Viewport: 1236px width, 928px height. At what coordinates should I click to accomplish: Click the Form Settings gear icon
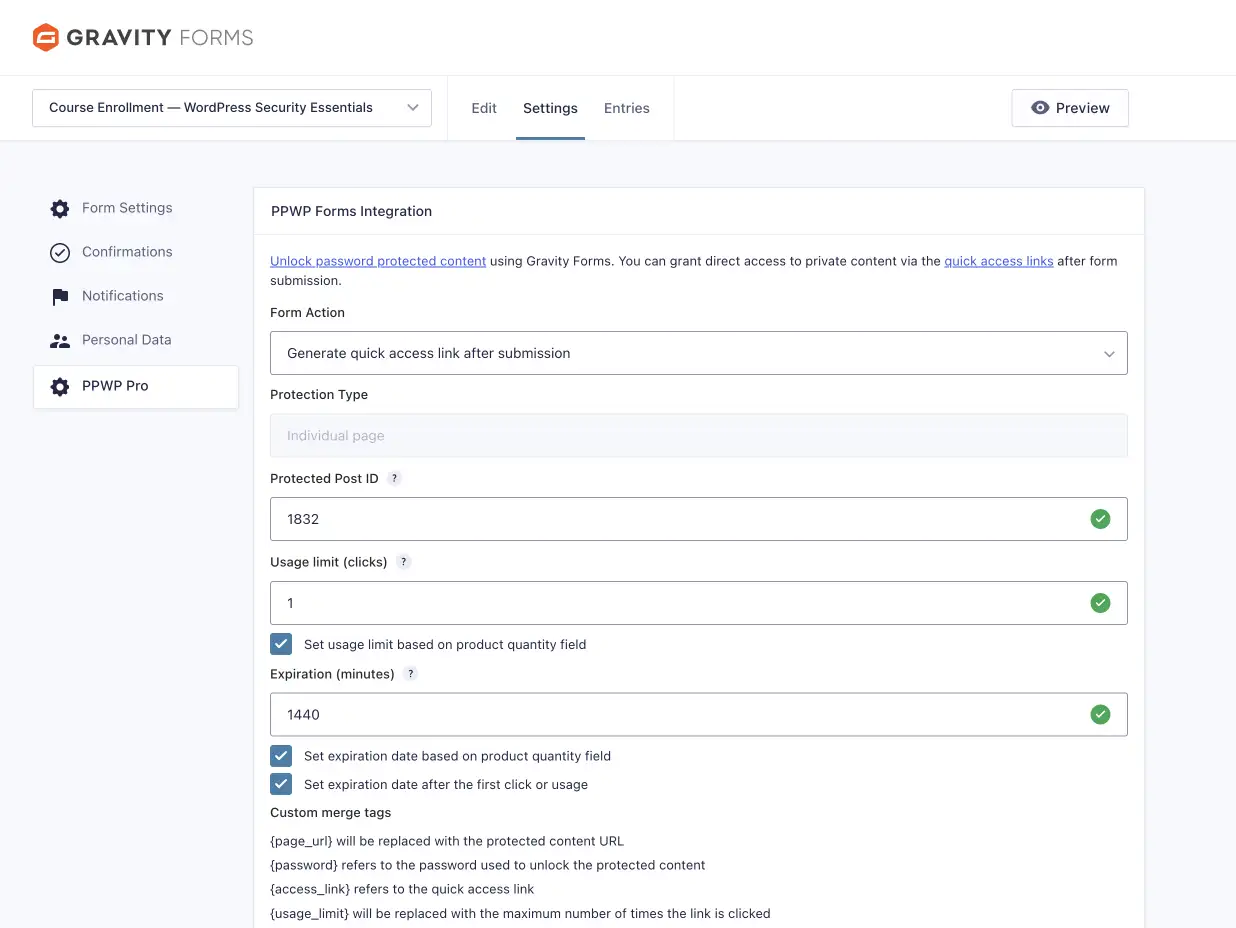[60, 209]
